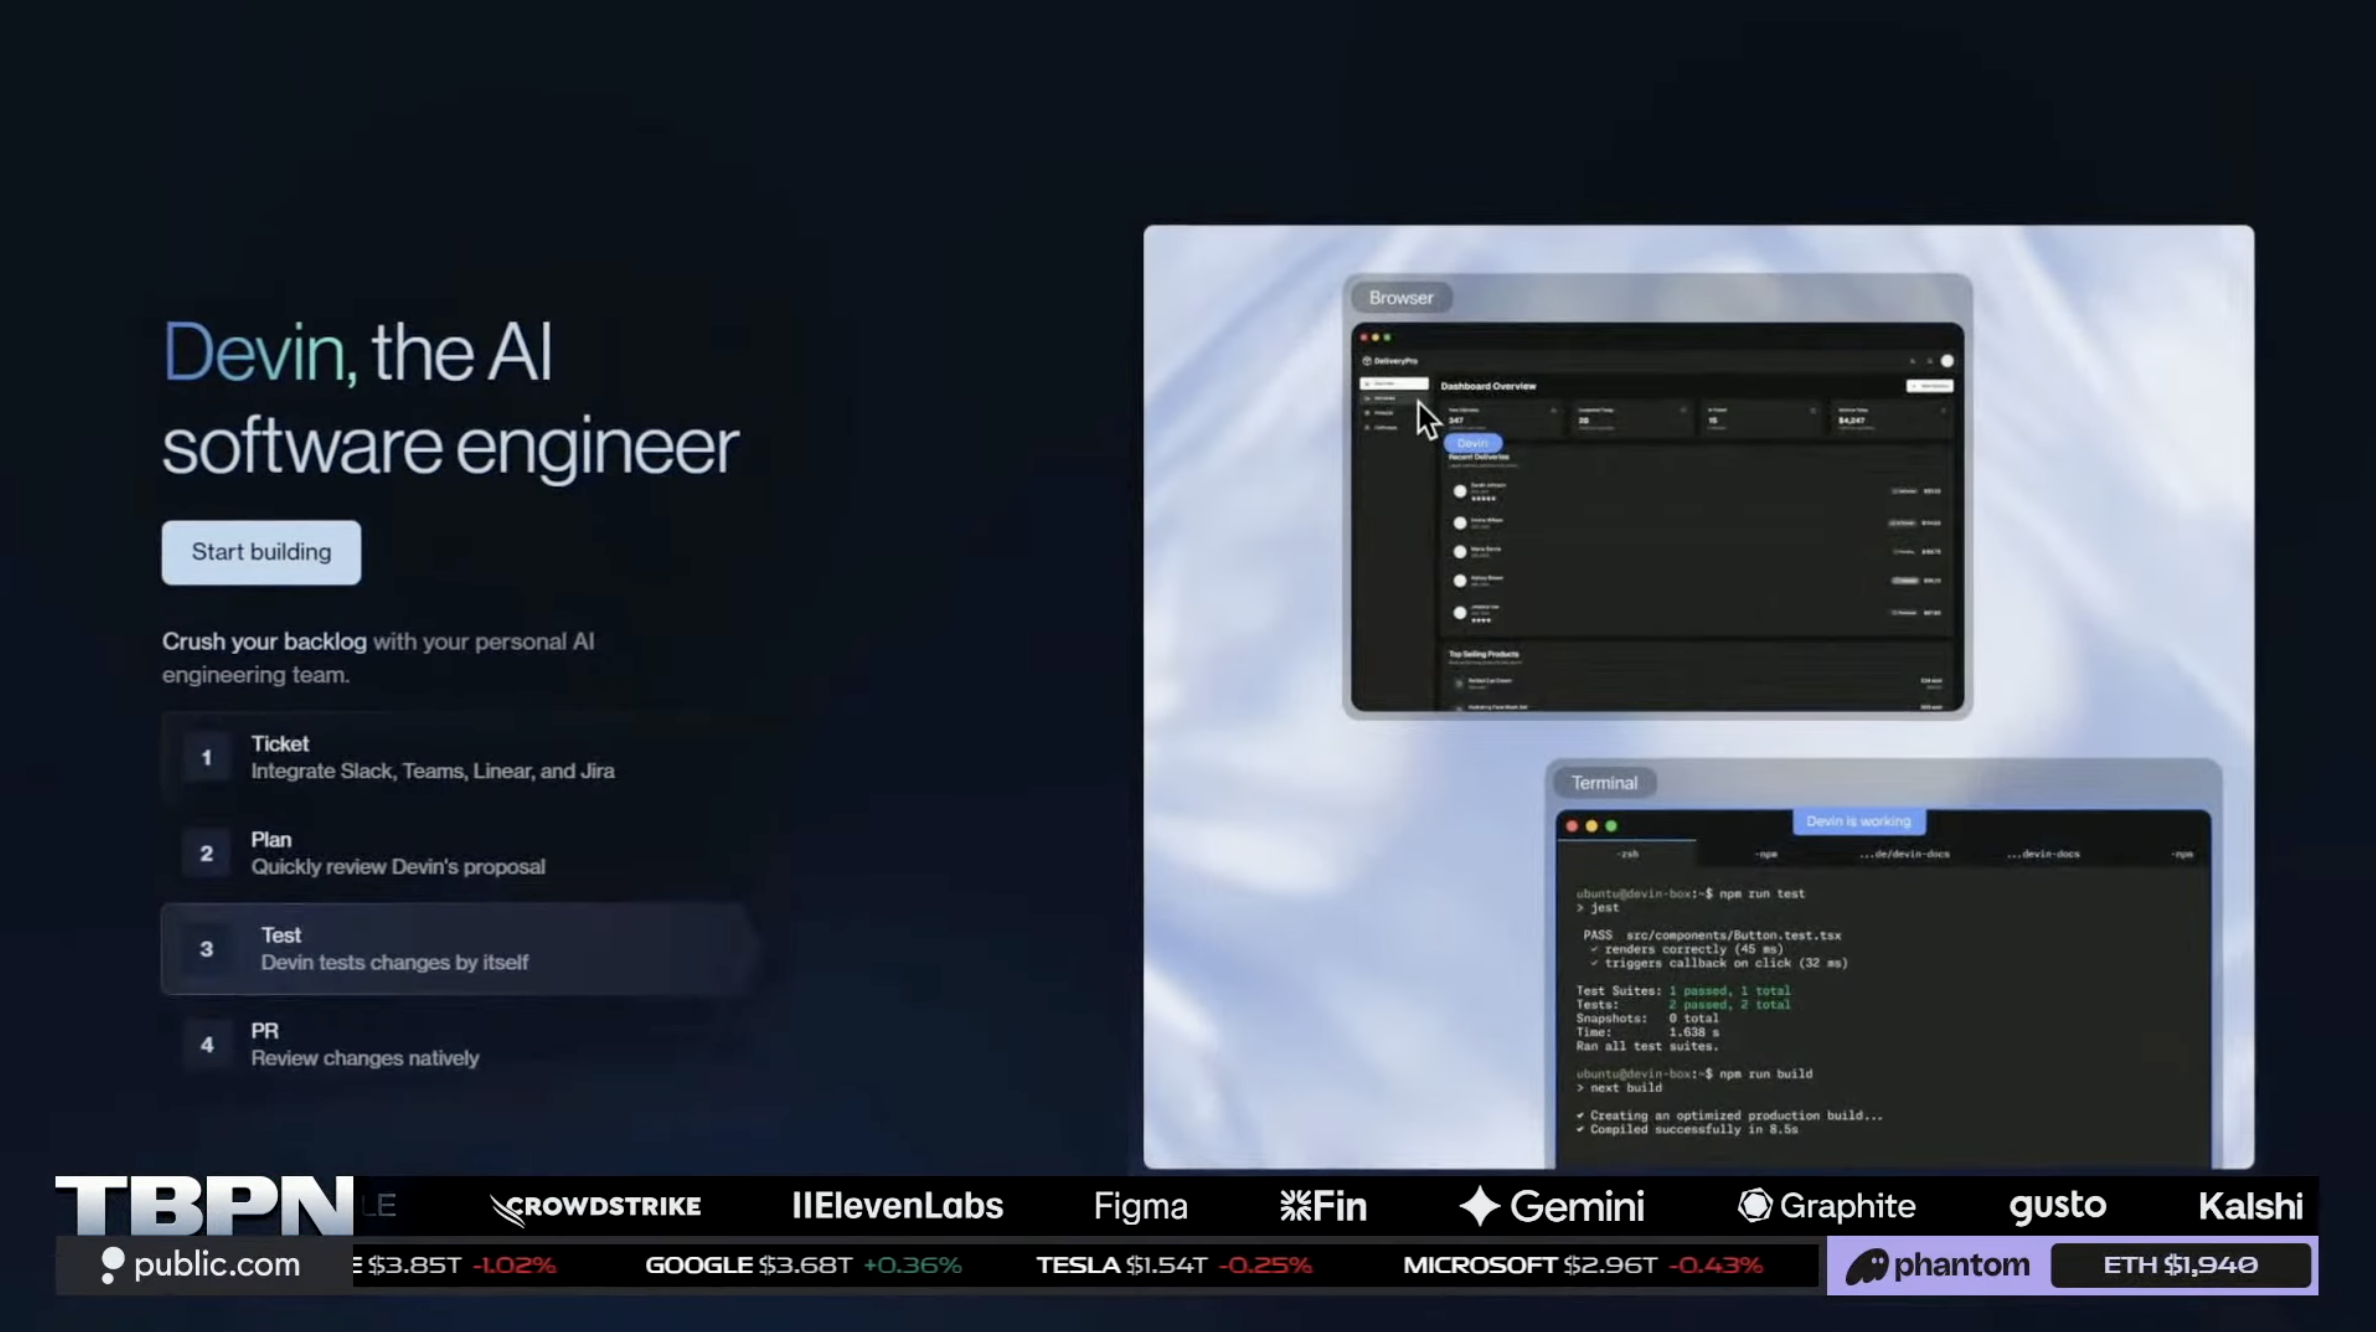Click the CrowdStrike sponsor logo

point(596,1207)
